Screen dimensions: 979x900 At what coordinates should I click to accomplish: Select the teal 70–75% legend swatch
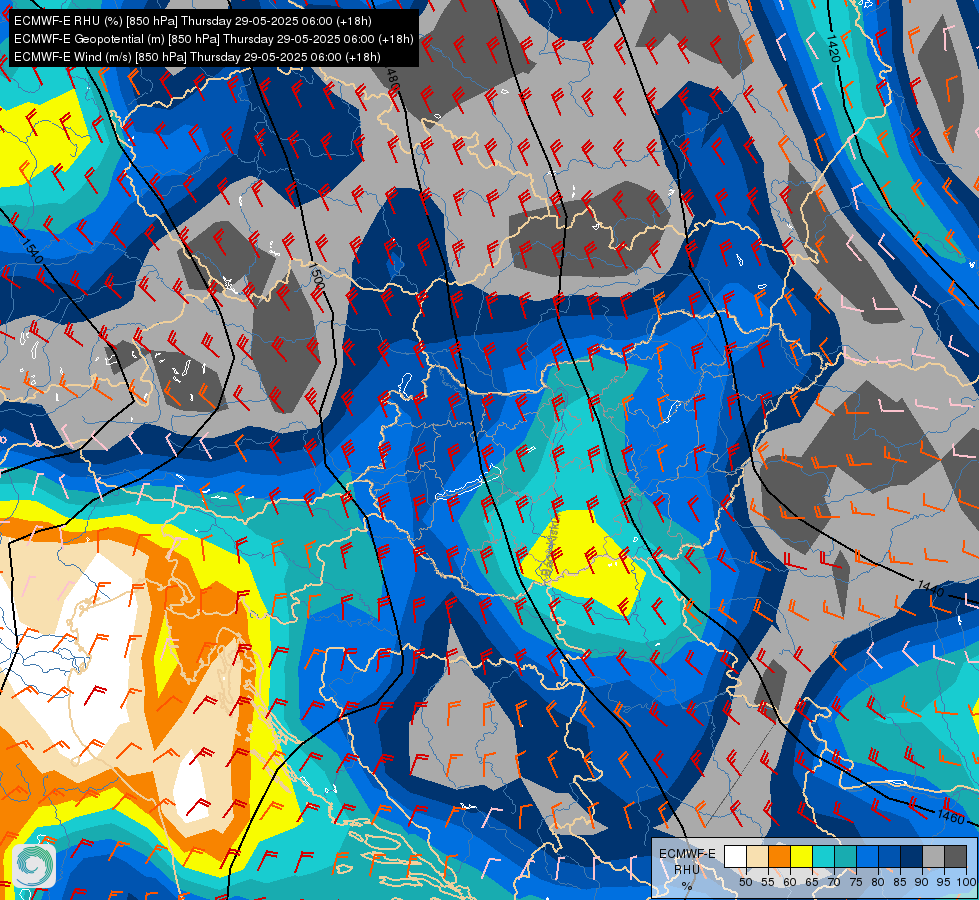845,856
